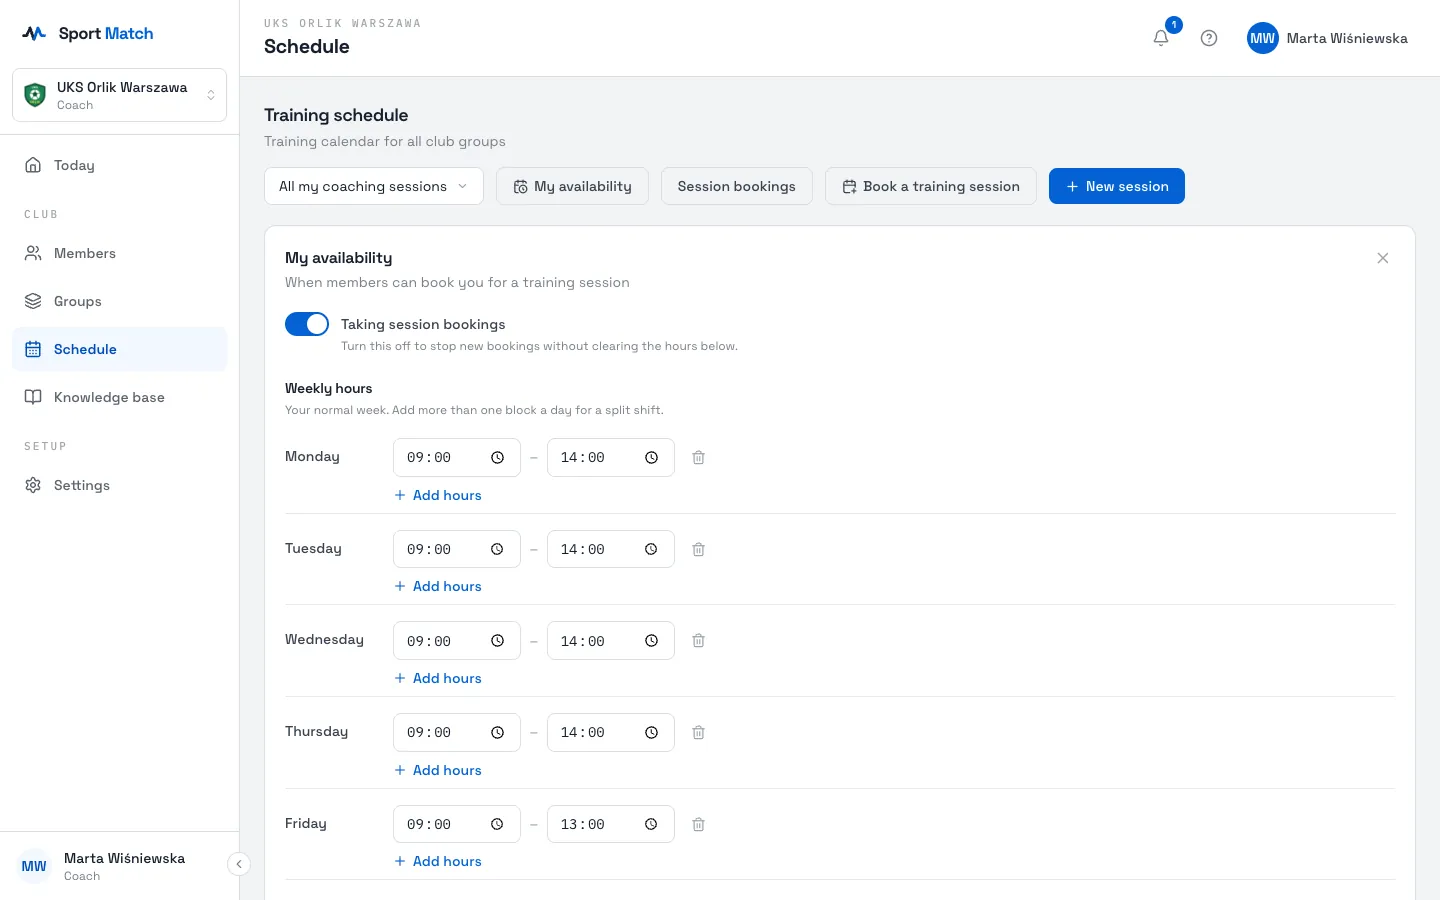This screenshot has height=900, width=1440.
Task: Delete Tuesday hours with trash icon
Action: 699,549
